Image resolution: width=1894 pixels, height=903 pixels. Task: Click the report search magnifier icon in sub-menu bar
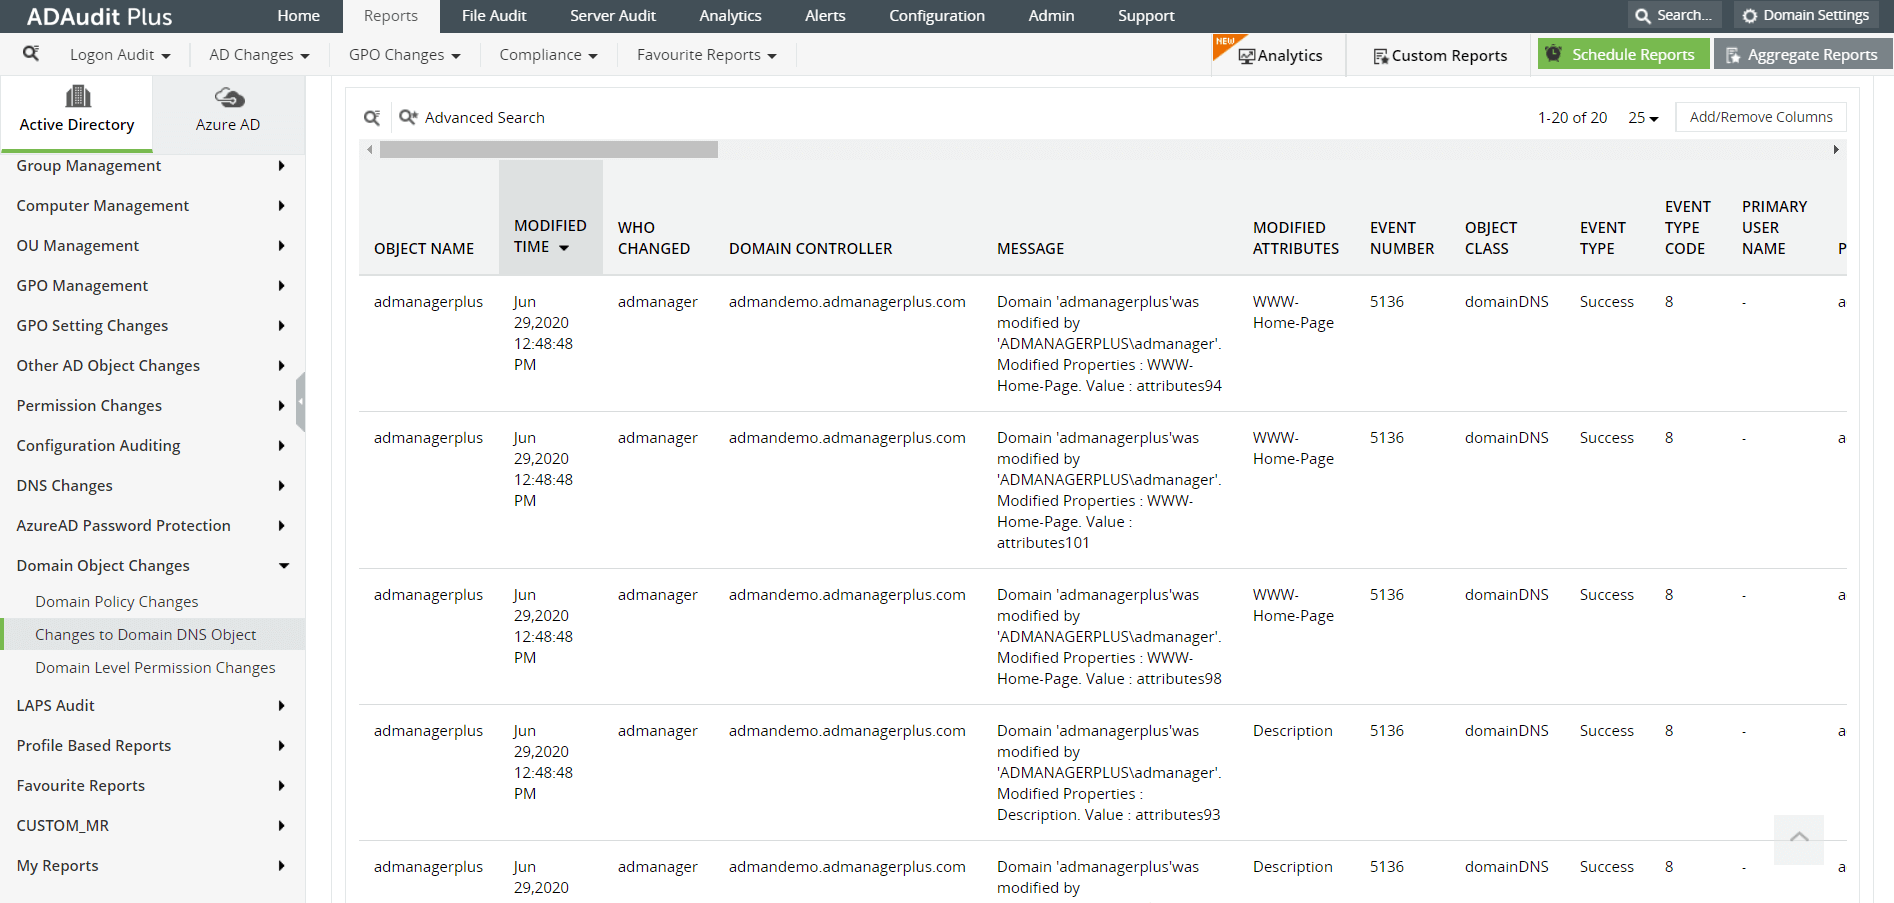click(x=31, y=53)
